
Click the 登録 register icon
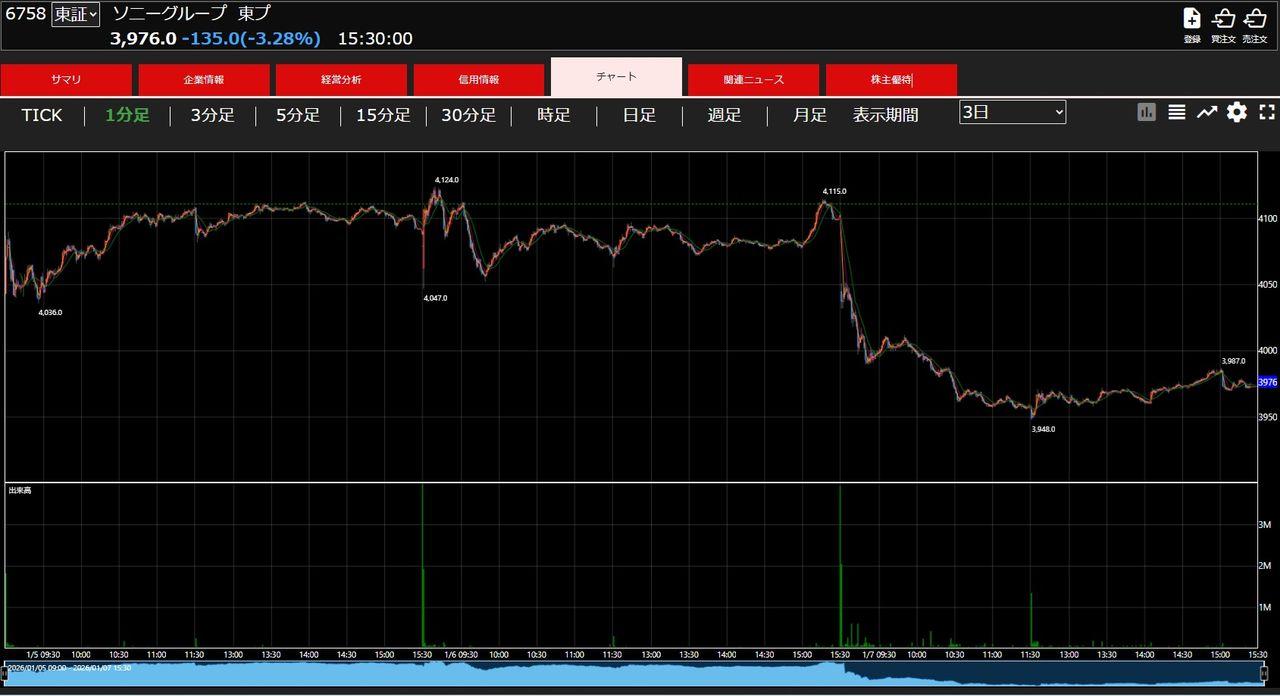tap(1192, 19)
